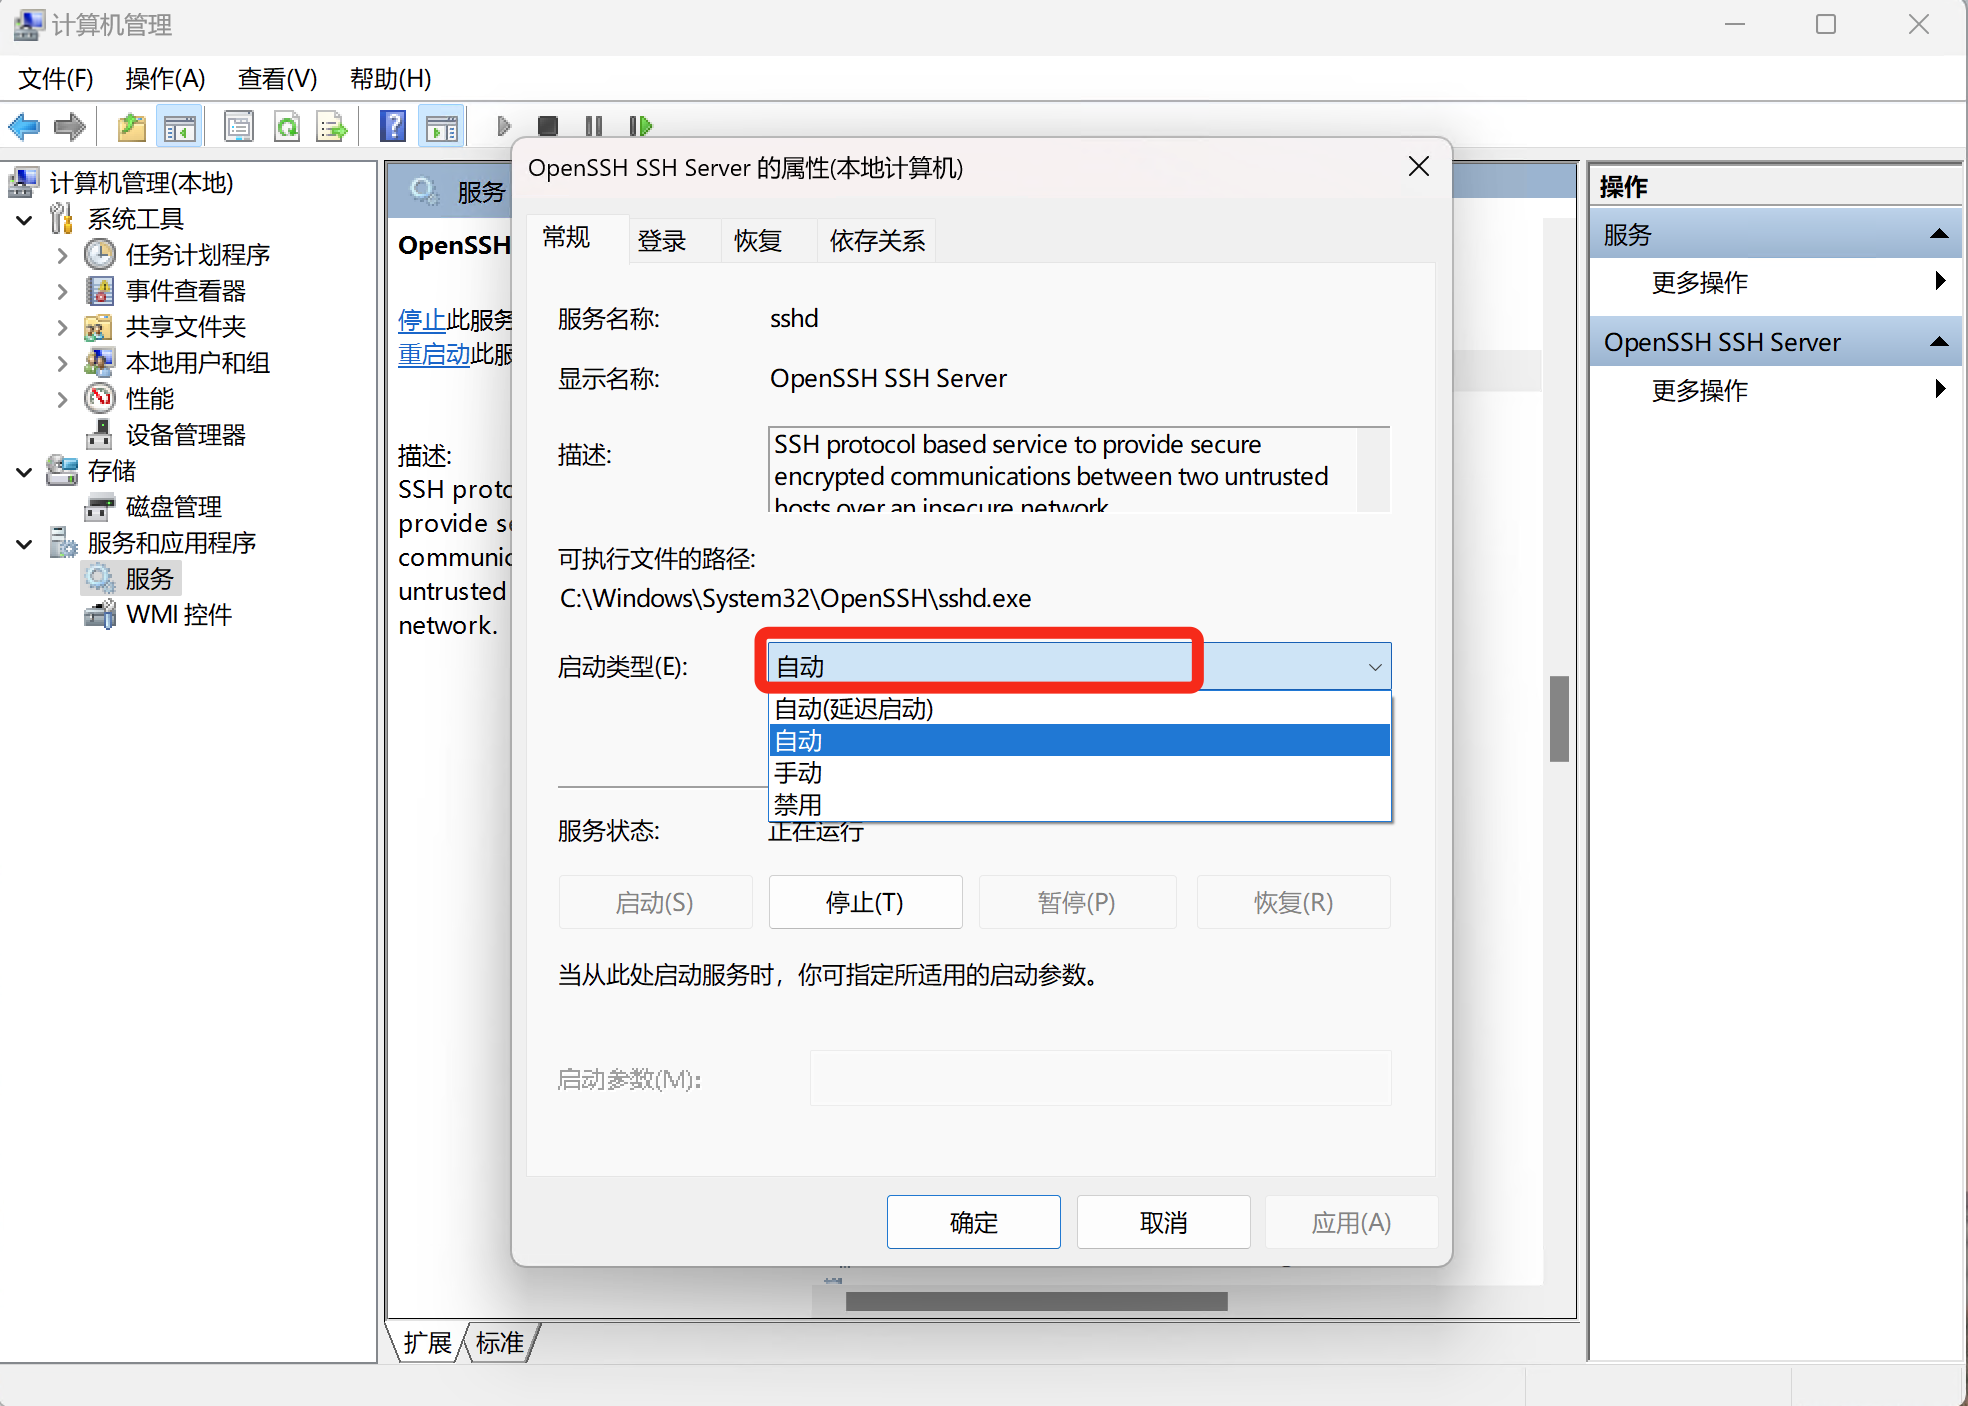The height and width of the screenshot is (1406, 1968).
Task: Click the Stop service square icon
Action: coord(548,126)
